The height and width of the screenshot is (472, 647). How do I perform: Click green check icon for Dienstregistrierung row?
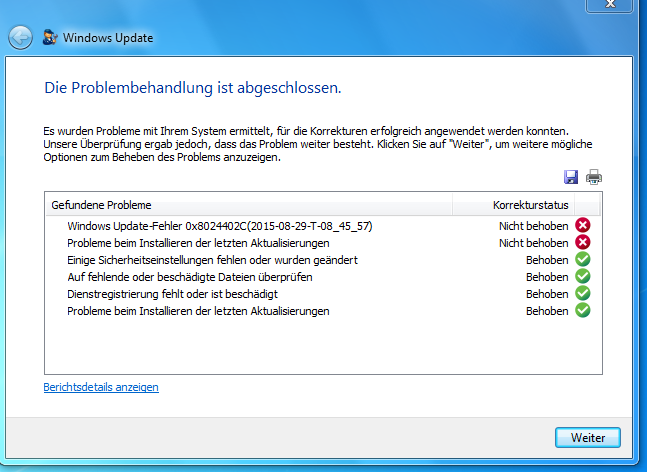pyautogui.click(x=583, y=293)
